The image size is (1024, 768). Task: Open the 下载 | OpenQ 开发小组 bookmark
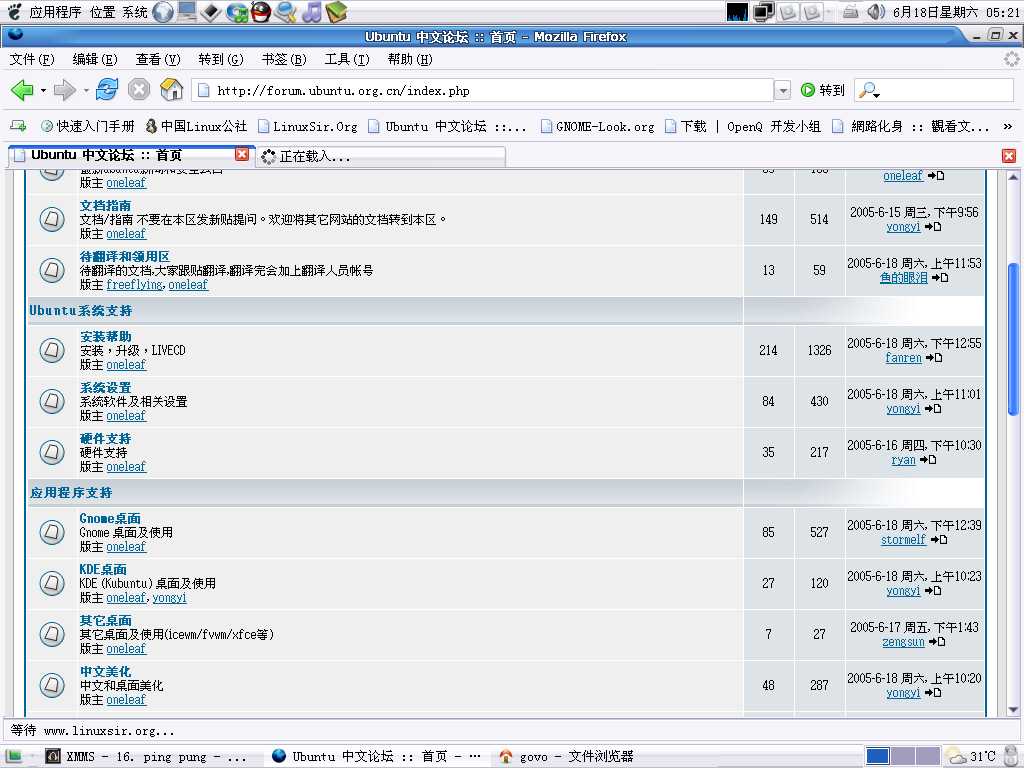(x=743, y=126)
